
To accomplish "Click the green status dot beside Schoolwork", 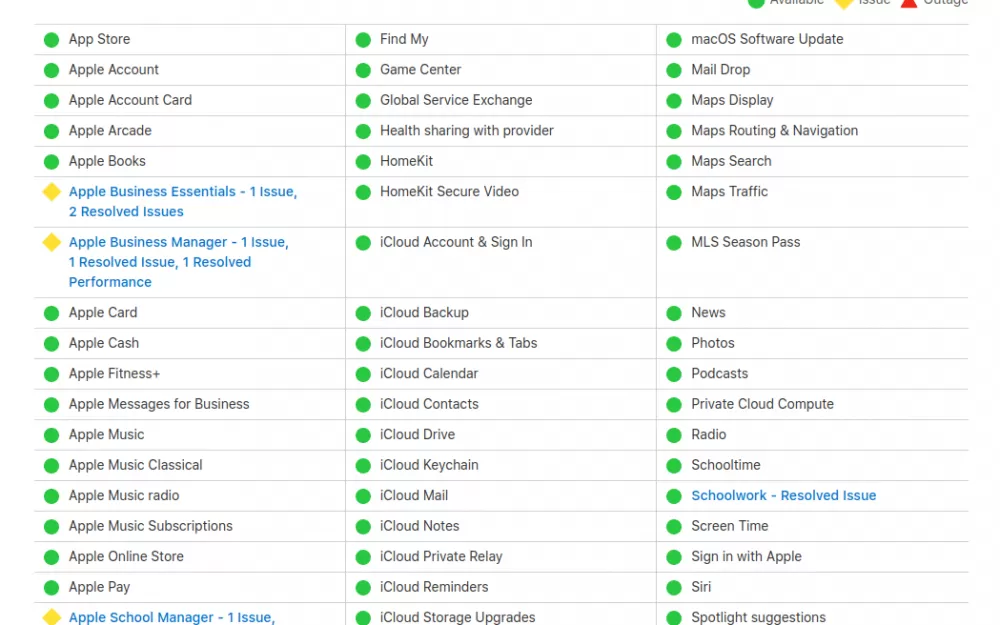I will click(x=674, y=496).
